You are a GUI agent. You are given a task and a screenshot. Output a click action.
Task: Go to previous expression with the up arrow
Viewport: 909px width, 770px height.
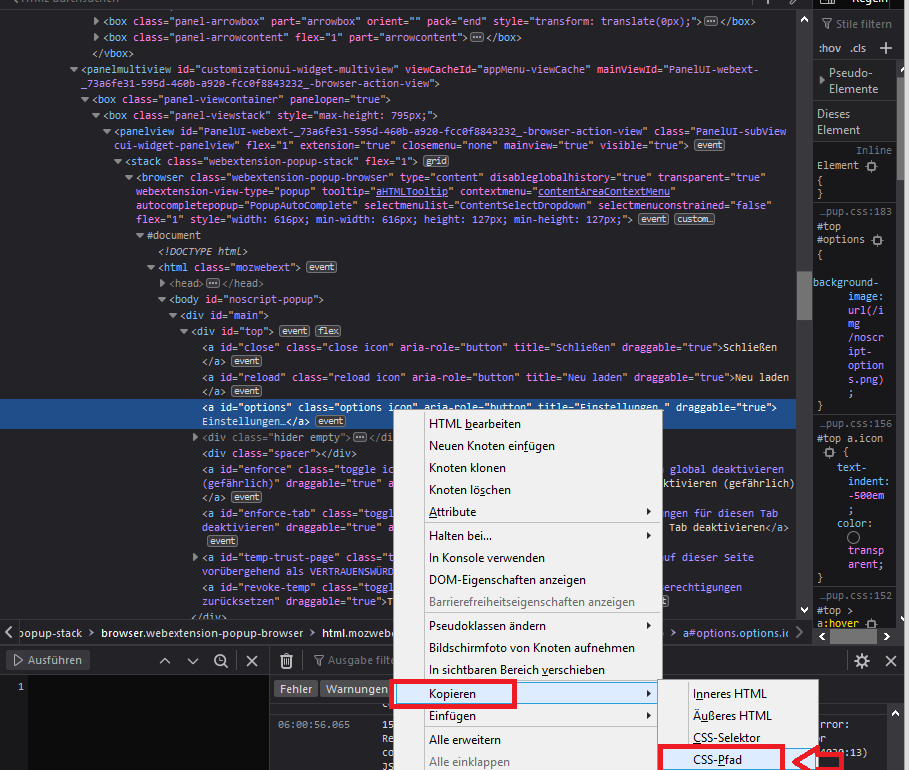click(x=165, y=660)
